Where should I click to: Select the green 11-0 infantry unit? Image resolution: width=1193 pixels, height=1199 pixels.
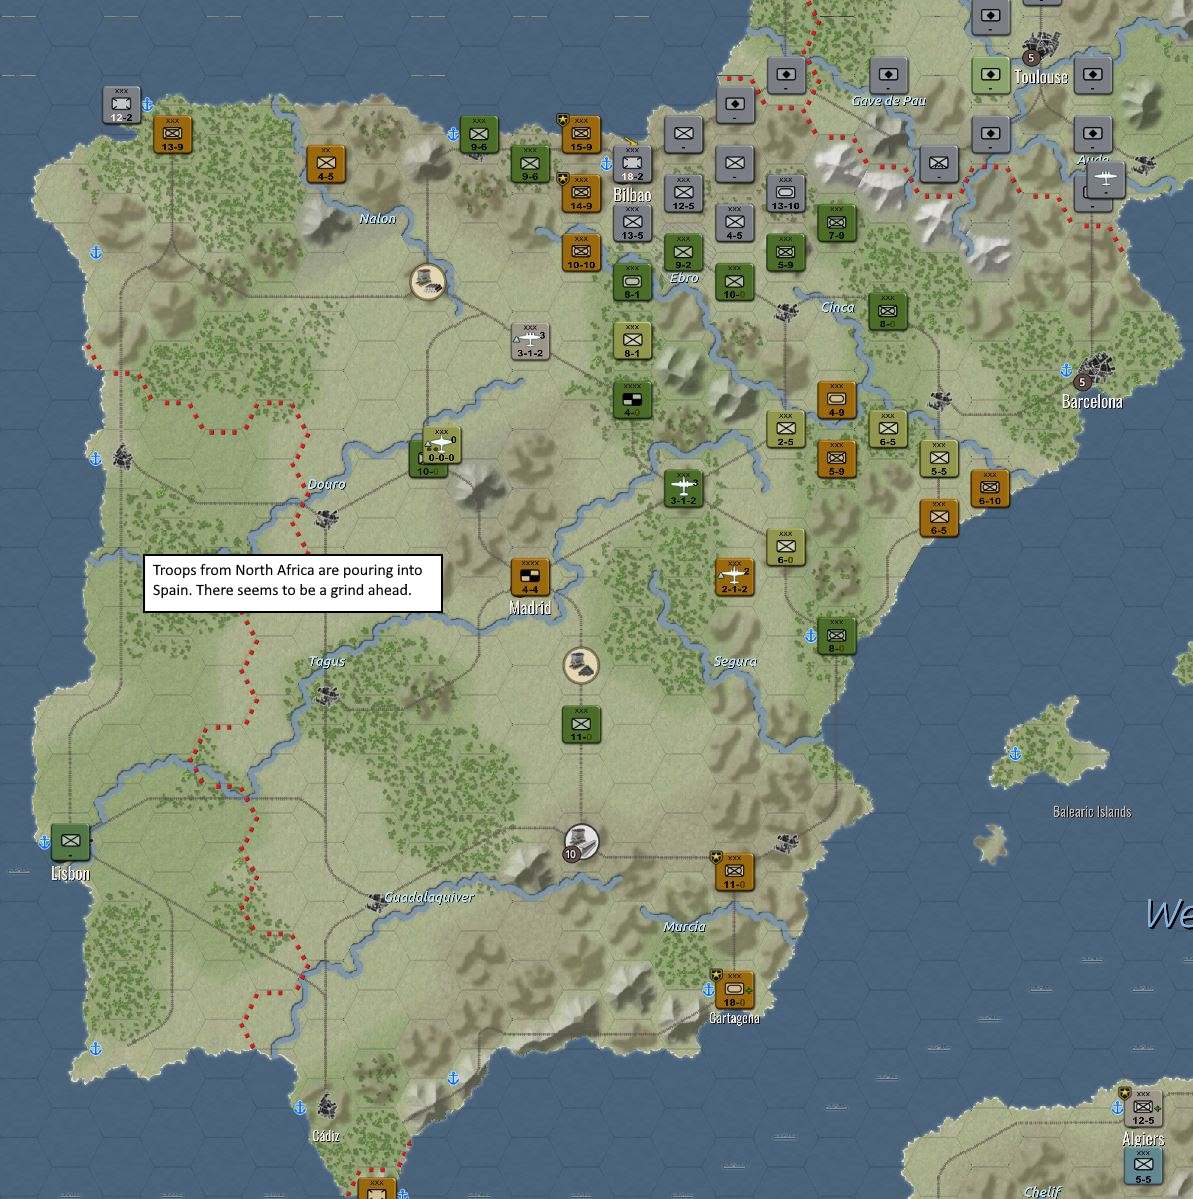click(581, 725)
